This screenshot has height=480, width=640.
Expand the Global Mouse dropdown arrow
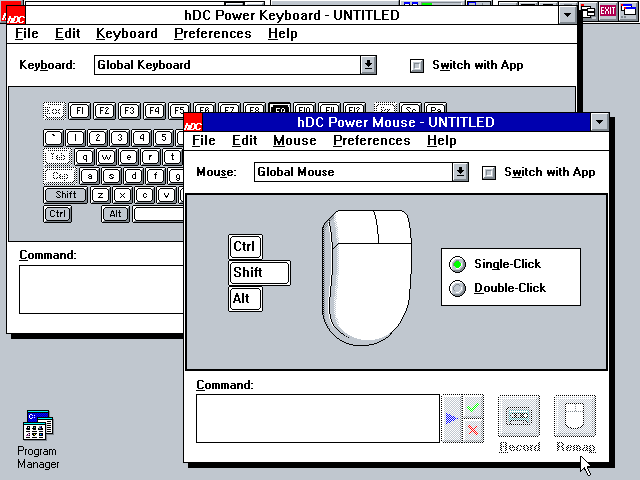pyautogui.click(x=460, y=172)
